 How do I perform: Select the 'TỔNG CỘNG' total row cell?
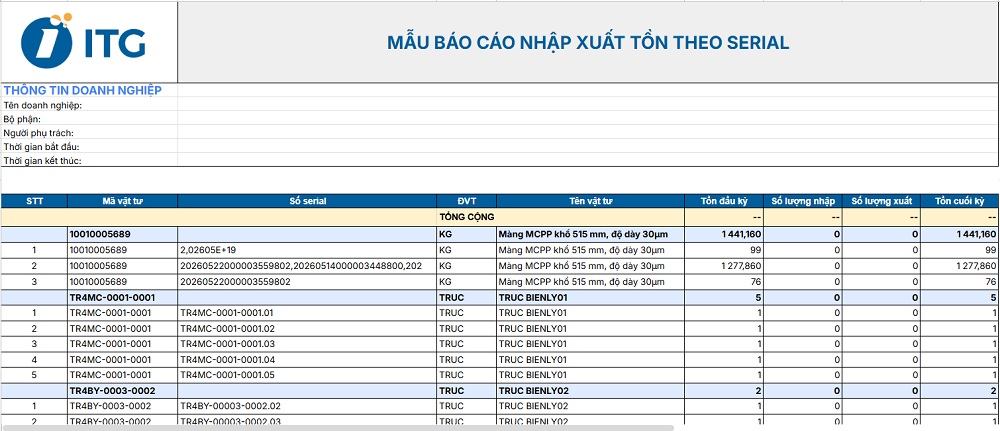click(466, 217)
